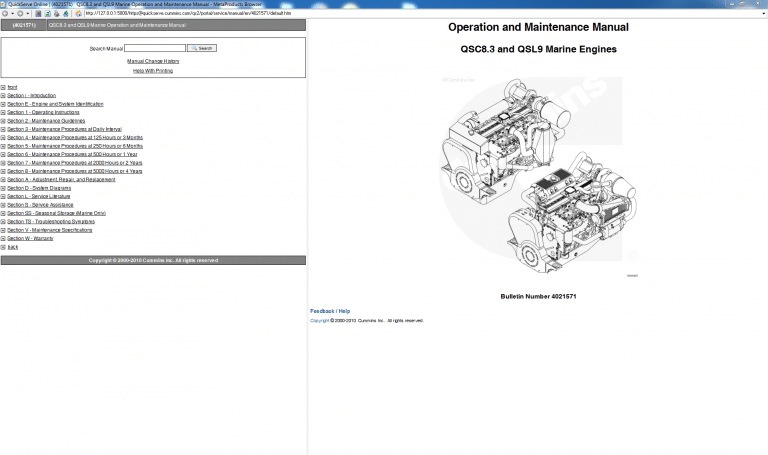The height and width of the screenshot is (455, 768).
Task: Open Section TS - Troubleshooting Symptoms link
Action: click(51, 221)
